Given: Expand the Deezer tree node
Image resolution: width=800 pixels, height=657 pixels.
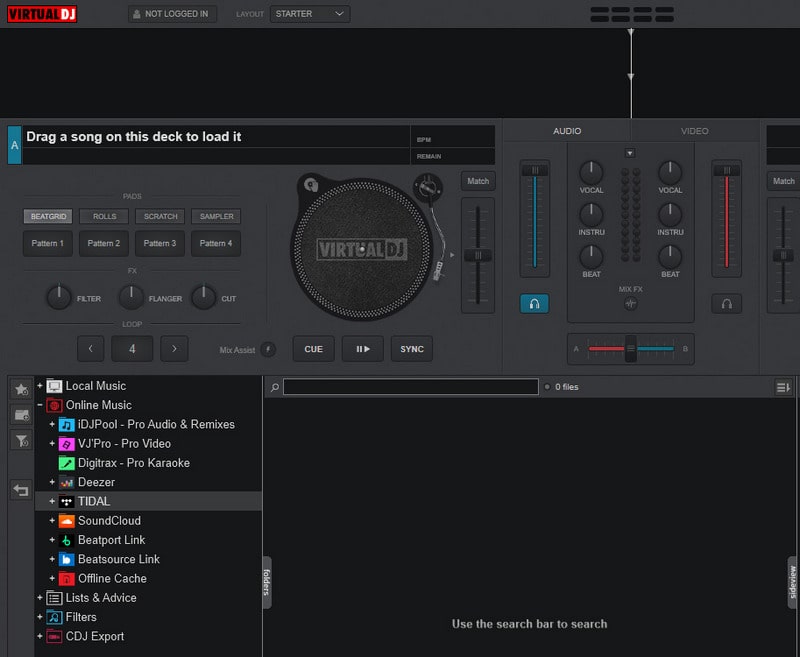Looking at the screenshot, I should coord(52,482).
